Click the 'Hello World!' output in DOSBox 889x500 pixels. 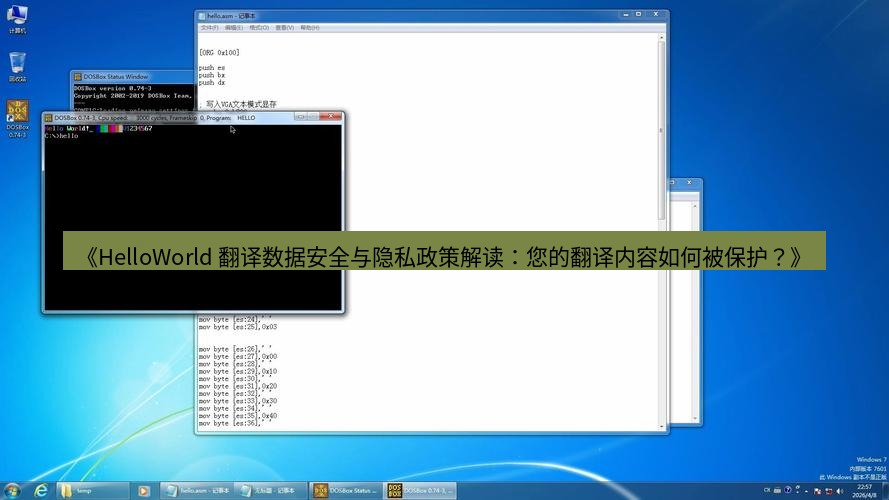point(69,129)
